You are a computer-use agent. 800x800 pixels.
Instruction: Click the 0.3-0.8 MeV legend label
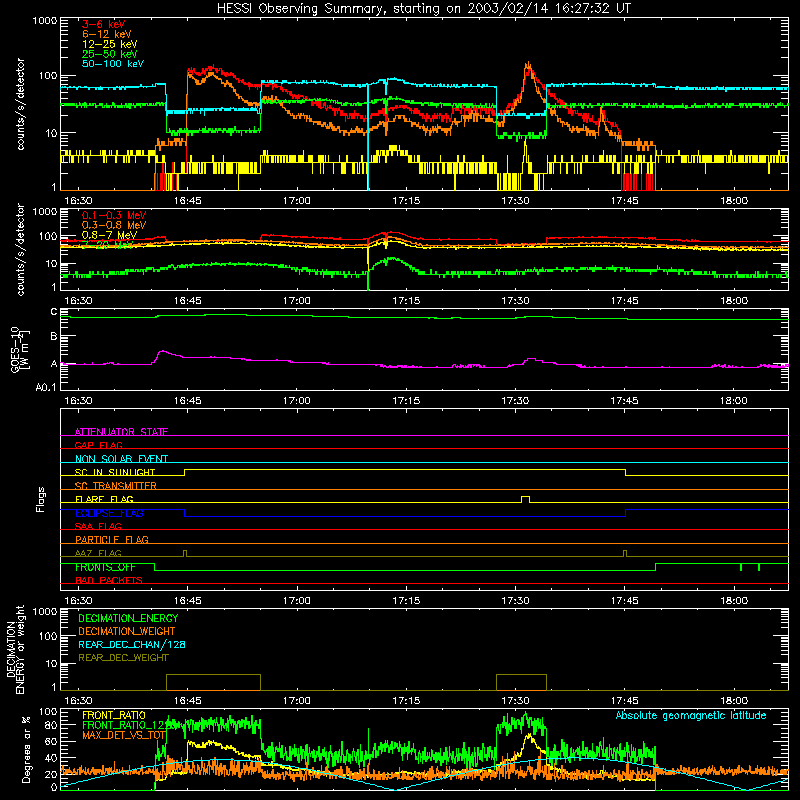pyautogui.click(x=114, y=225)
